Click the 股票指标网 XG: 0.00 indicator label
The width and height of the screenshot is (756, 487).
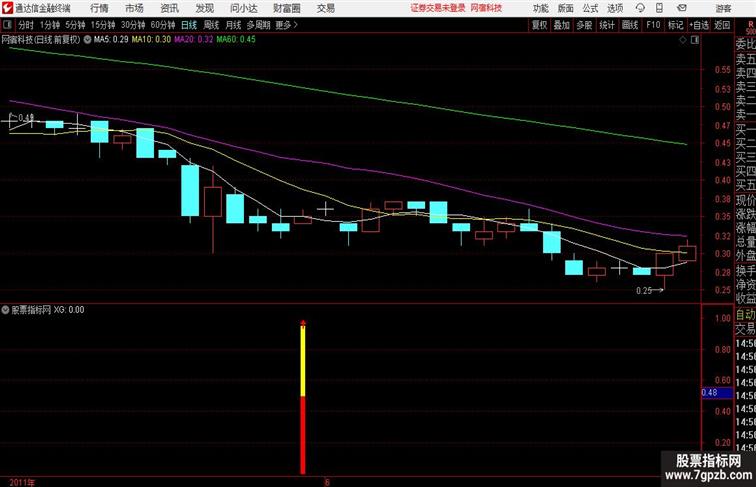click(48, 310)
